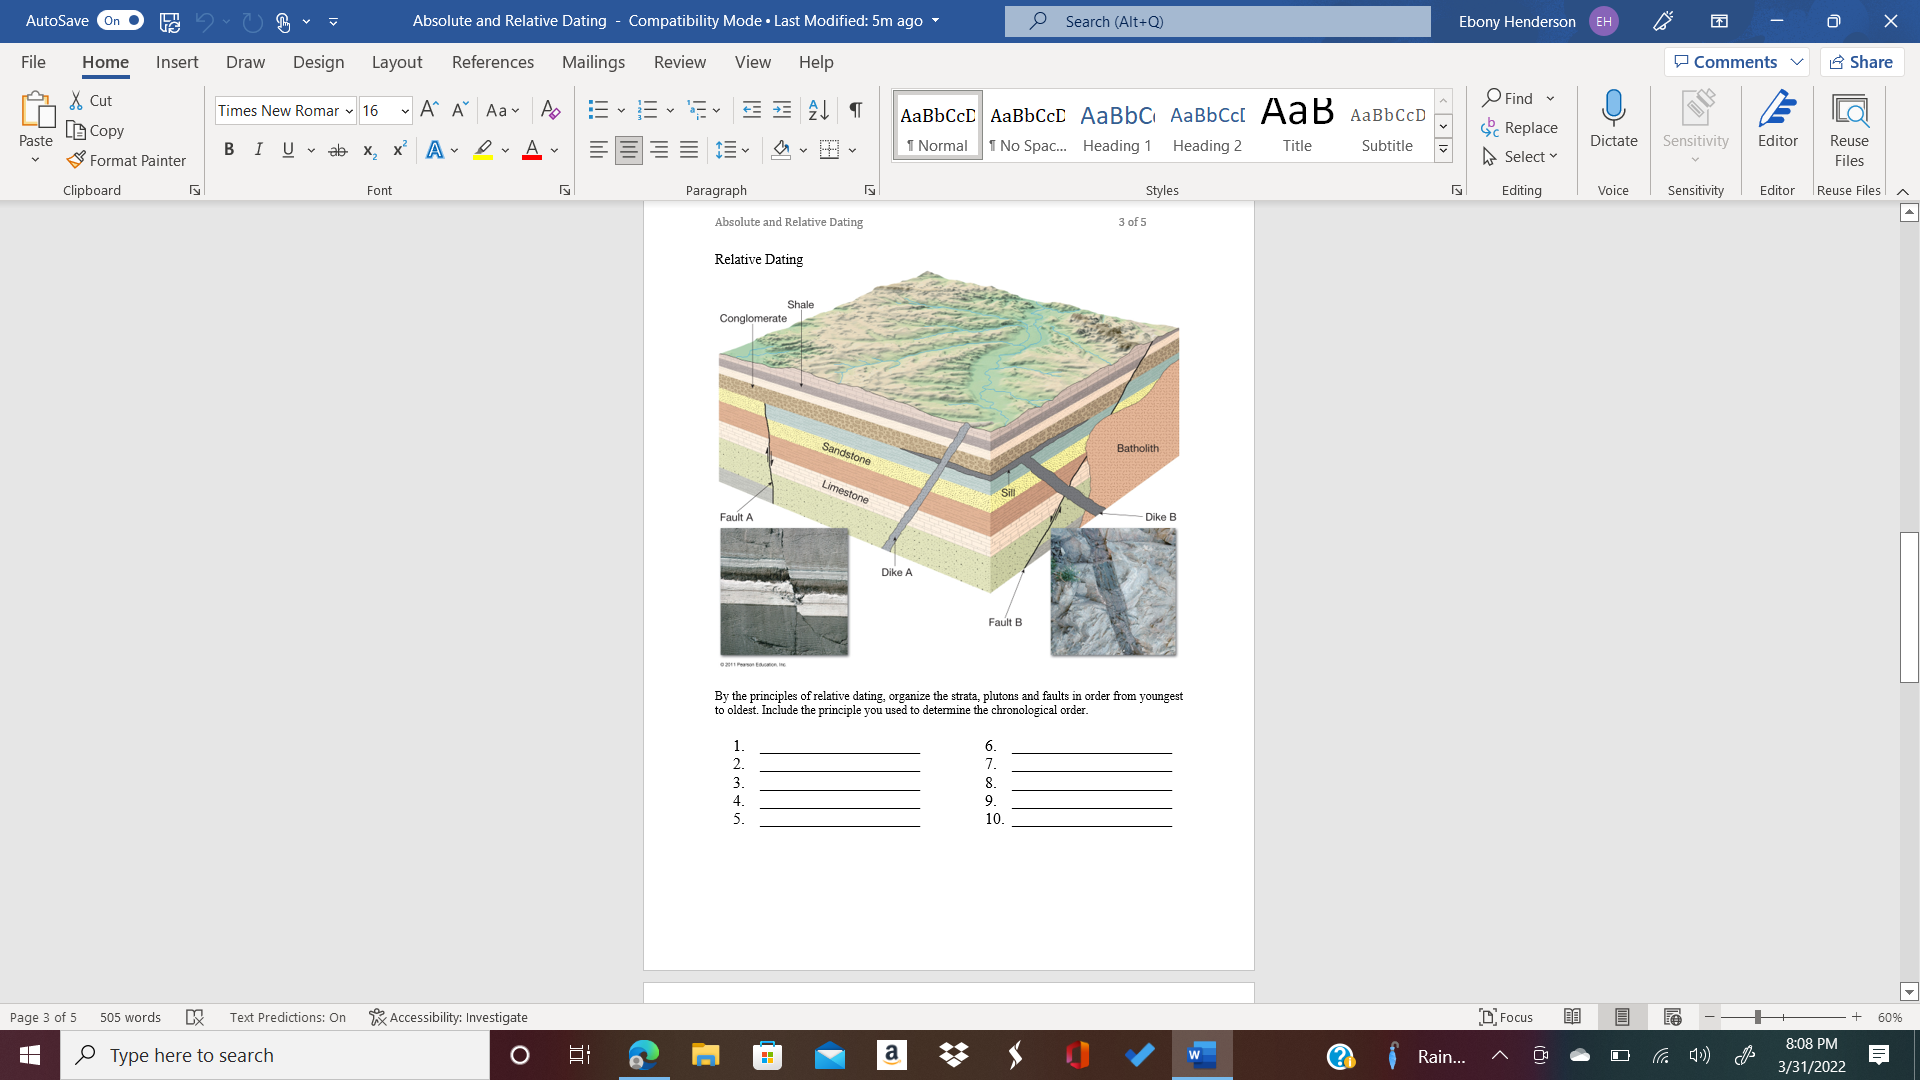Toggle AutoSave switch off
This screenshot has height=1080, width=1920.
(x=120, y=20)
